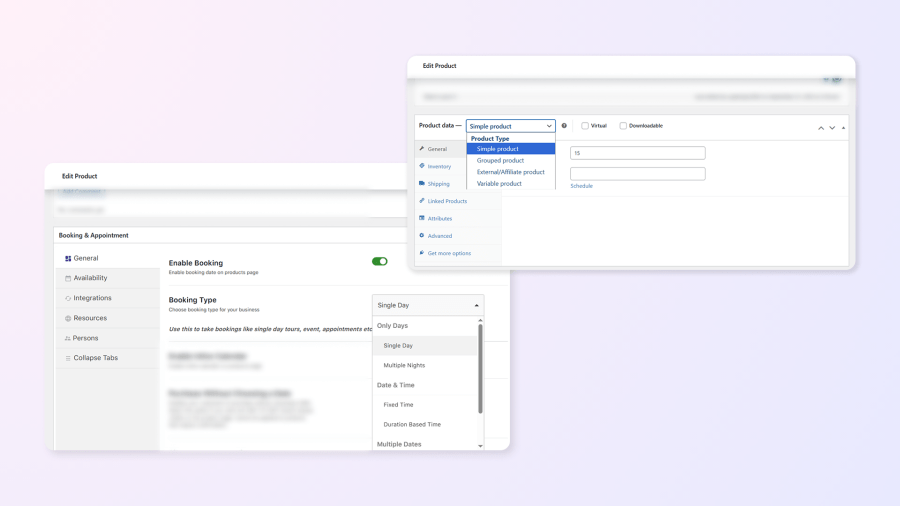Screen dimensions: 900x506
Task: Choose Variable product from Product Type list
Action: (499, 184)
